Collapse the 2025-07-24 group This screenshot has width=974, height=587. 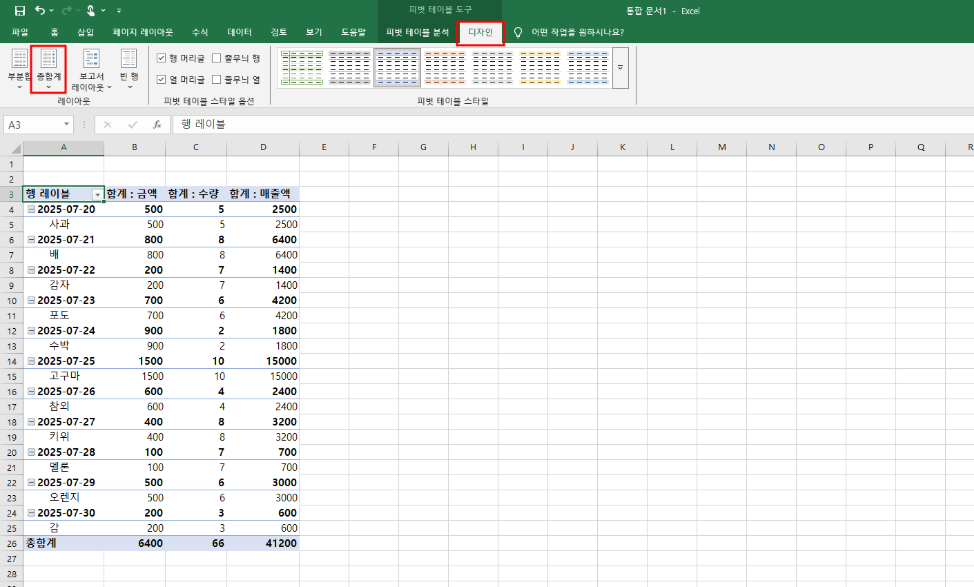[x=31, y=331]
